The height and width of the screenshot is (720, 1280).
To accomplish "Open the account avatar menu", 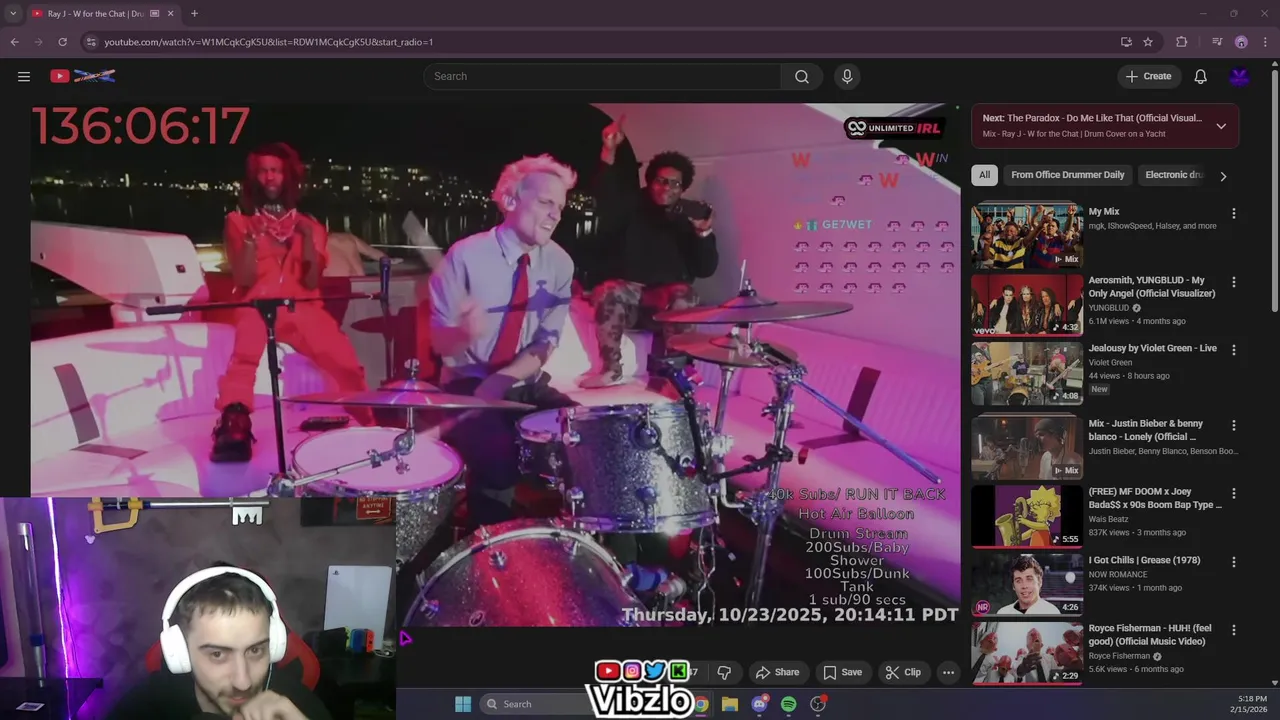I will coord(1240,76).
